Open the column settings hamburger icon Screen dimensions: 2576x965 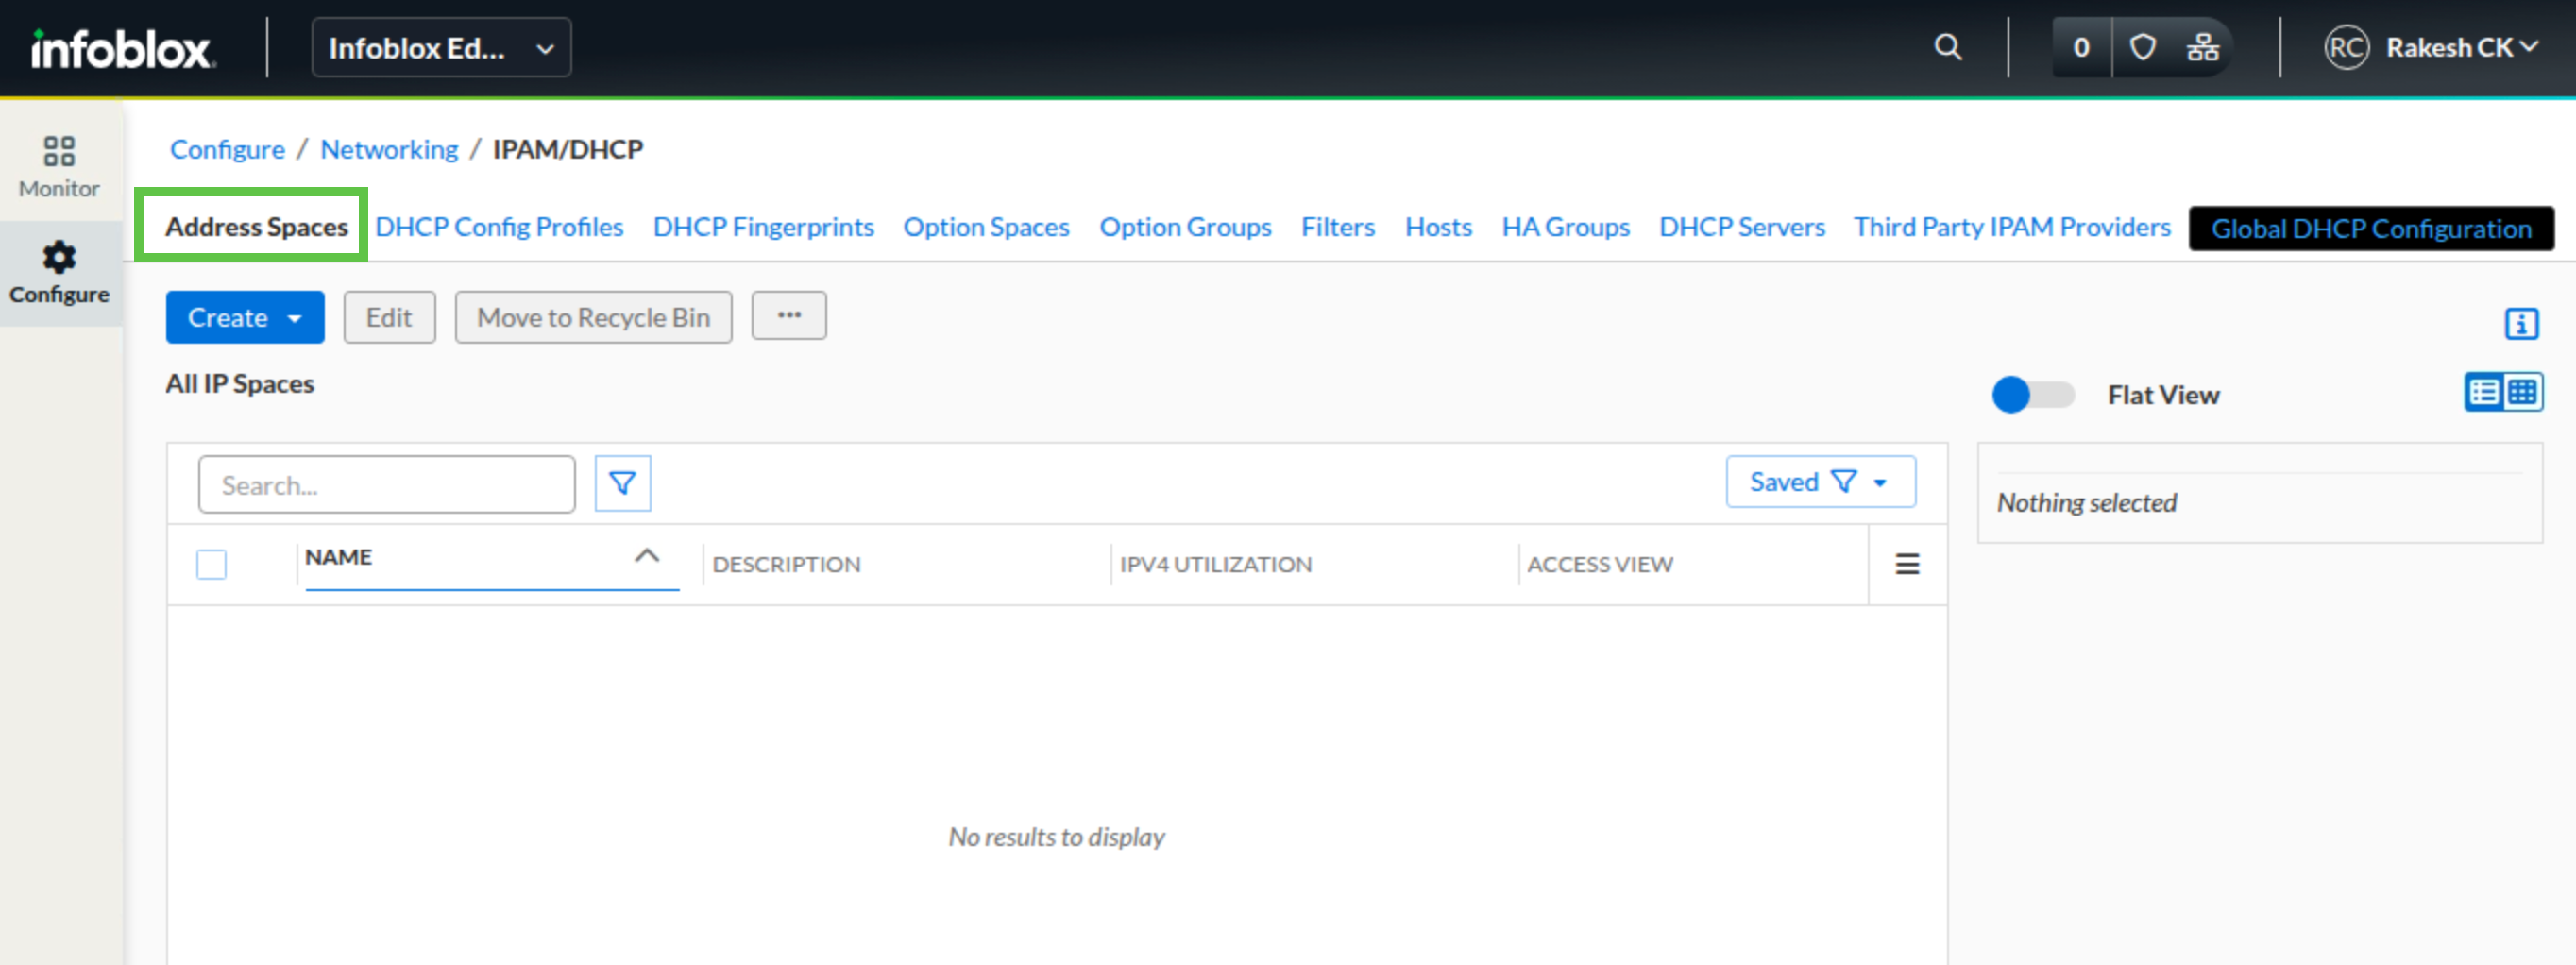(x=1907, y=564)
